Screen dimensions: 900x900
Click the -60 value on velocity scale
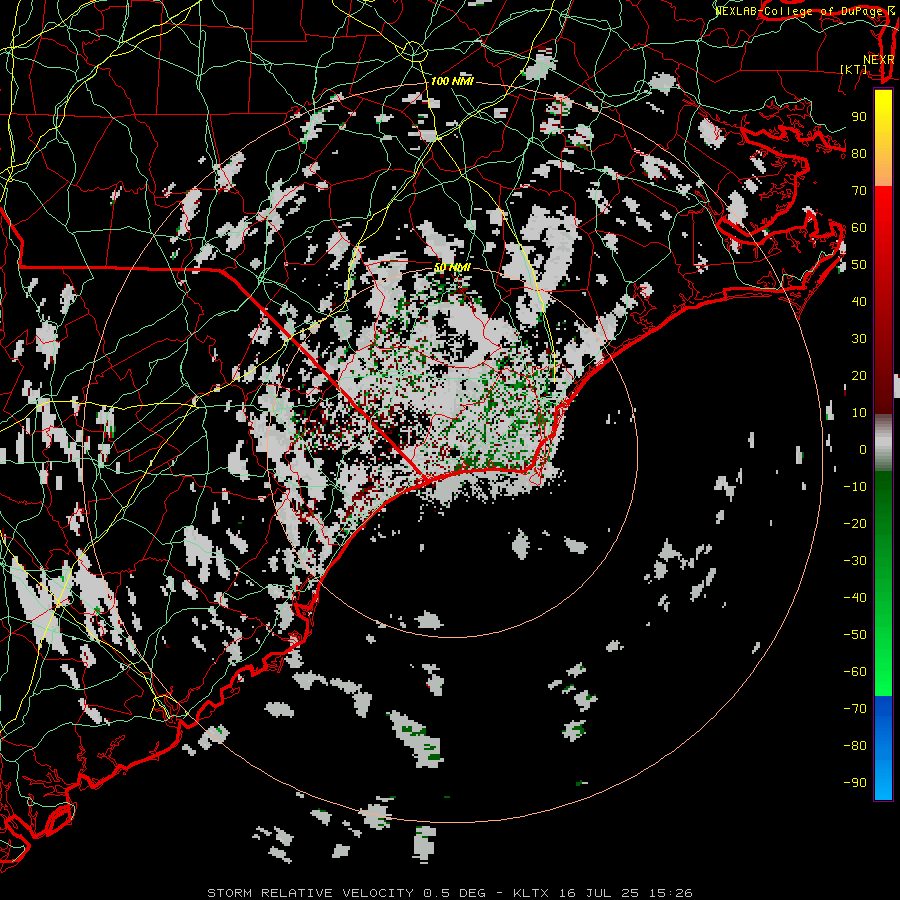(x=855, y=672)
